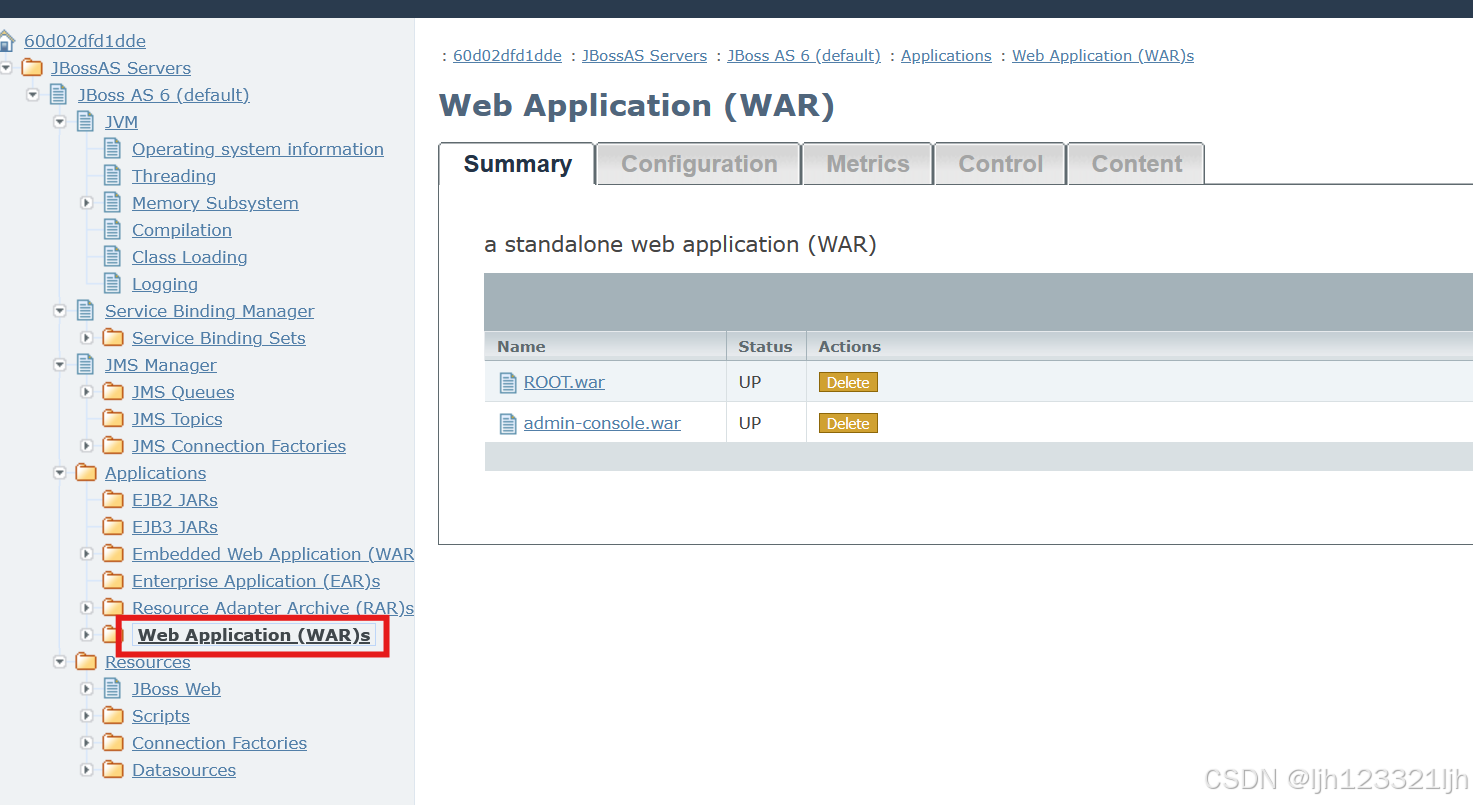The width and height of the screenshot is (1473, 805).
Task: Expand the Embedded Web Application node
Action: [x=87, y=554]
